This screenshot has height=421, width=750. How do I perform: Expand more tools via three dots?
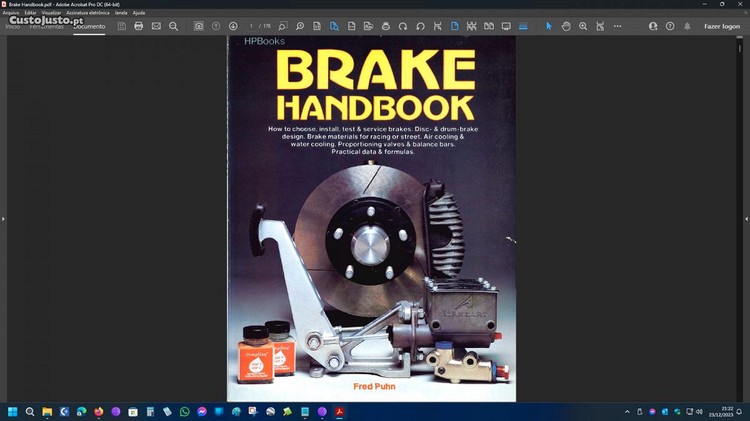617,26
